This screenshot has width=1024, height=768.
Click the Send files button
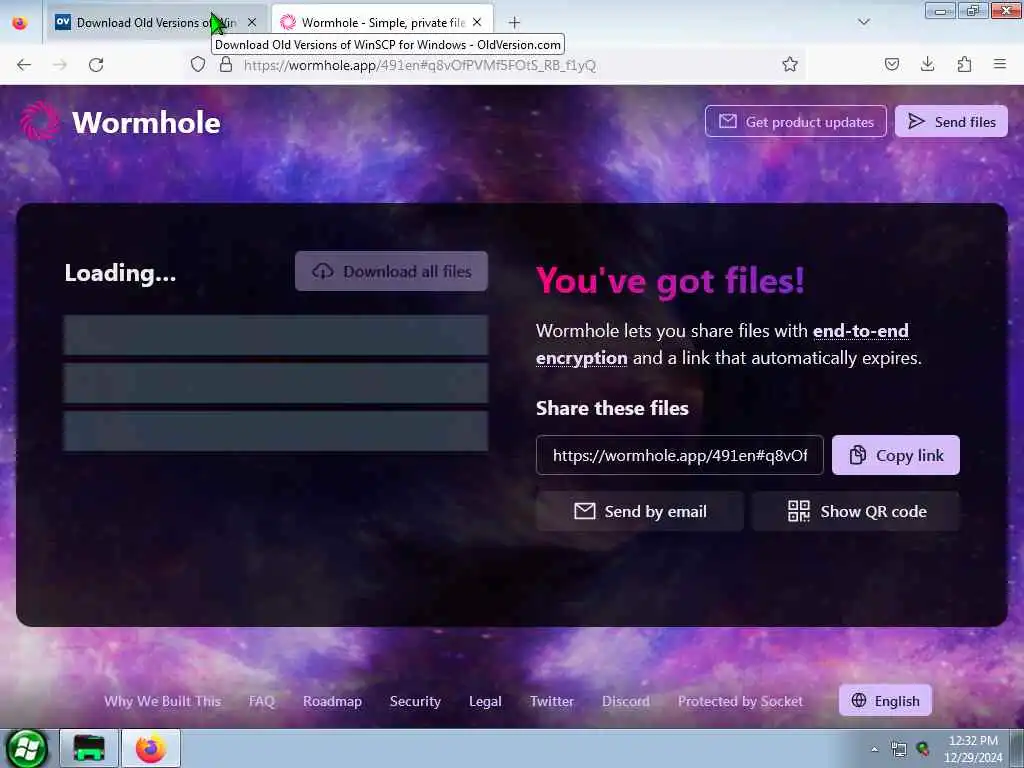(x=951, y=121)
